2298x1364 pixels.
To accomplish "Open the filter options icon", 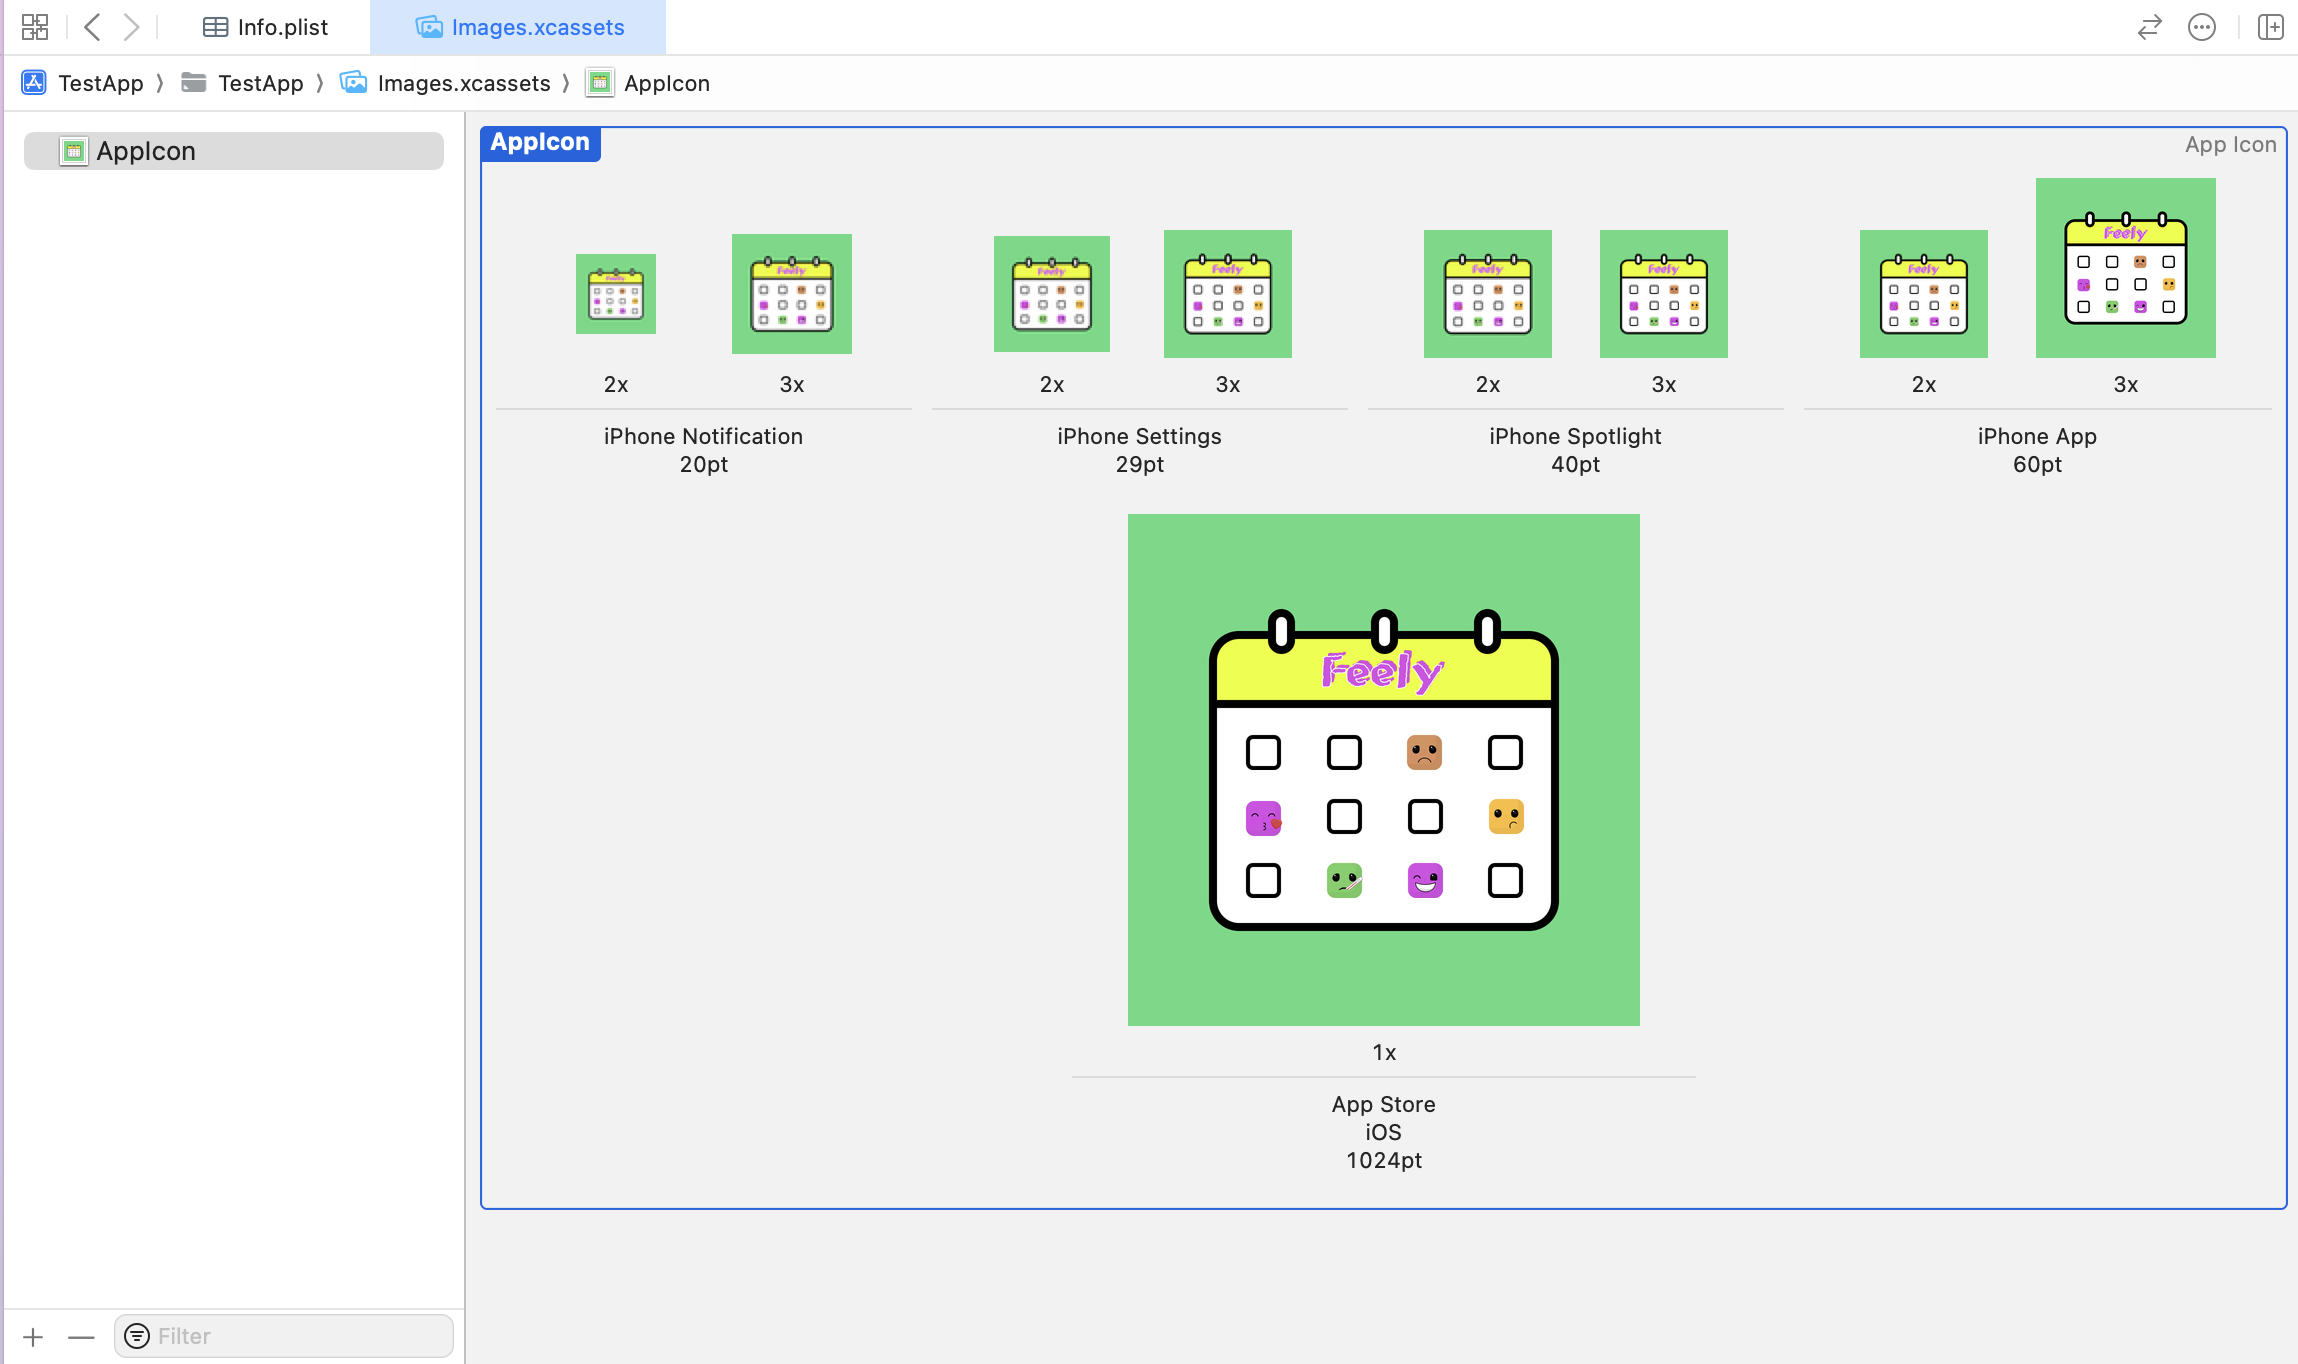I will pyautogui.click(x=137, y=1336).
